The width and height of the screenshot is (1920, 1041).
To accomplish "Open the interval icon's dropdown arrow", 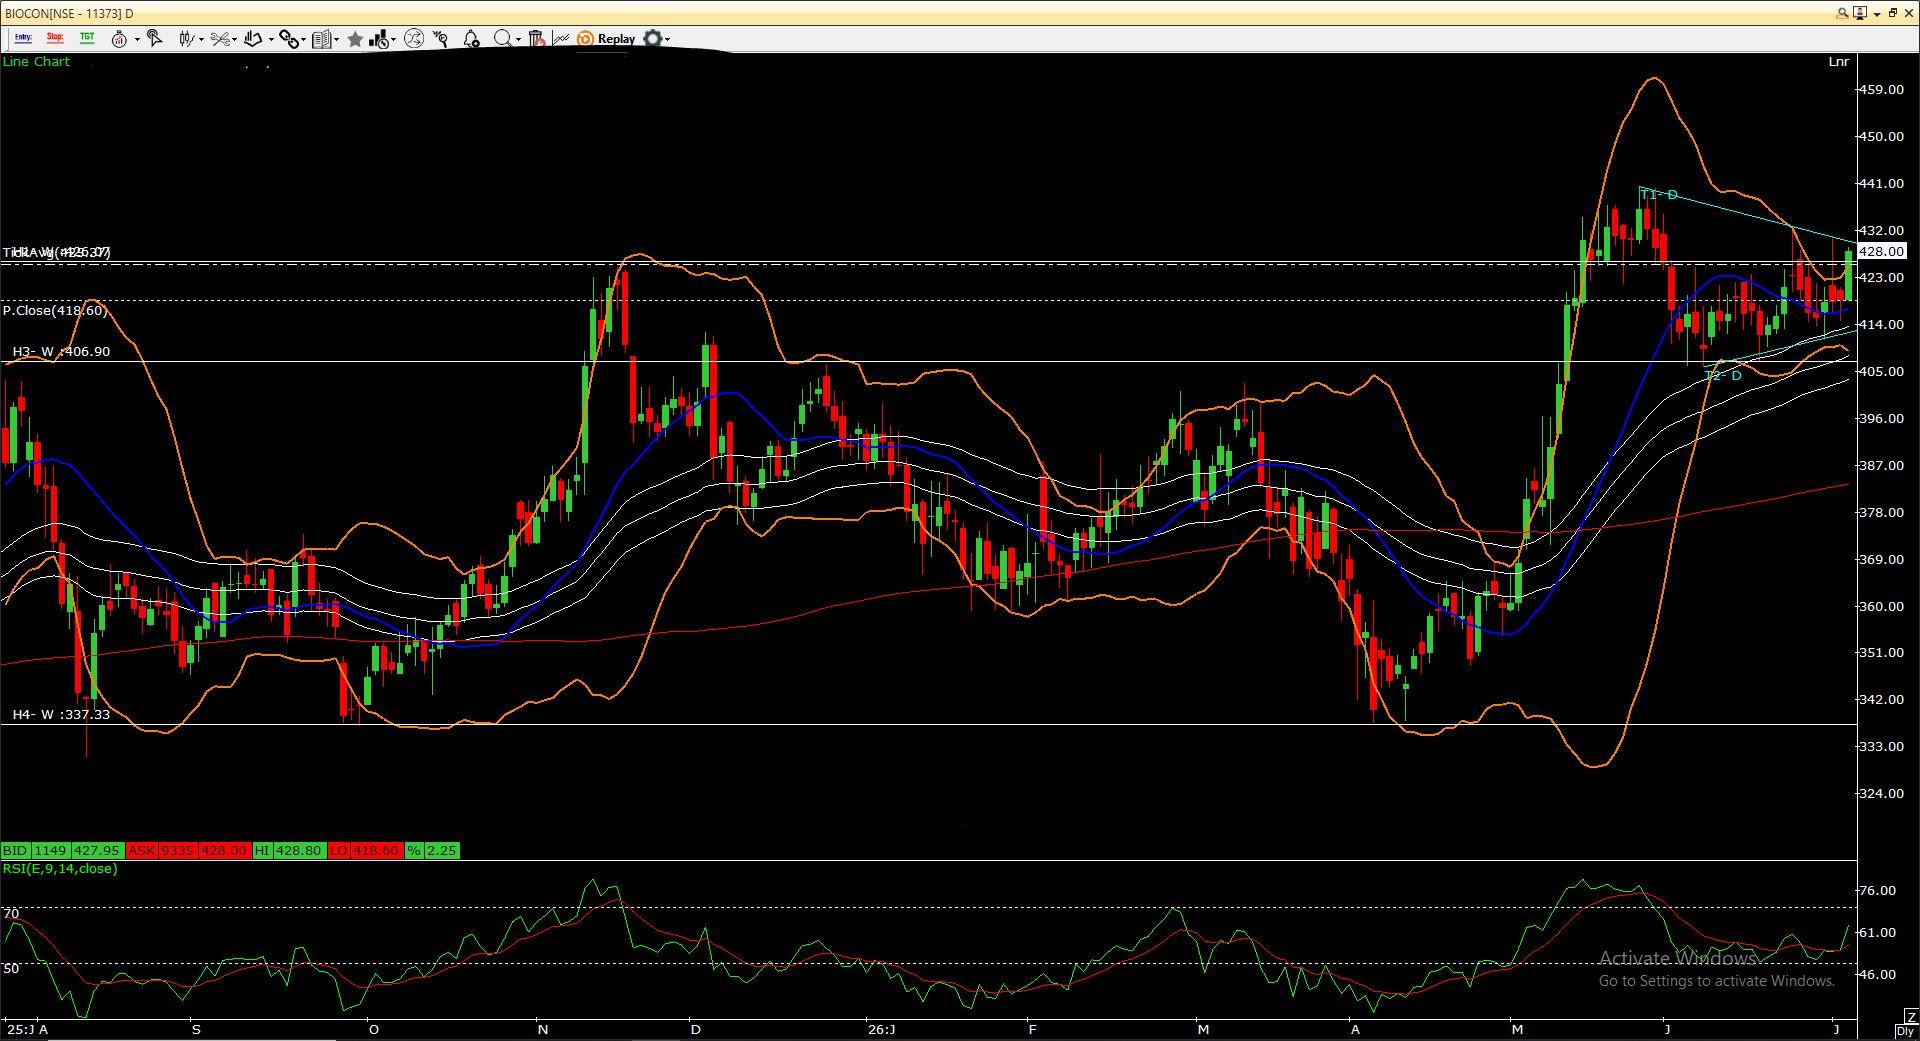I will [137, 39].
